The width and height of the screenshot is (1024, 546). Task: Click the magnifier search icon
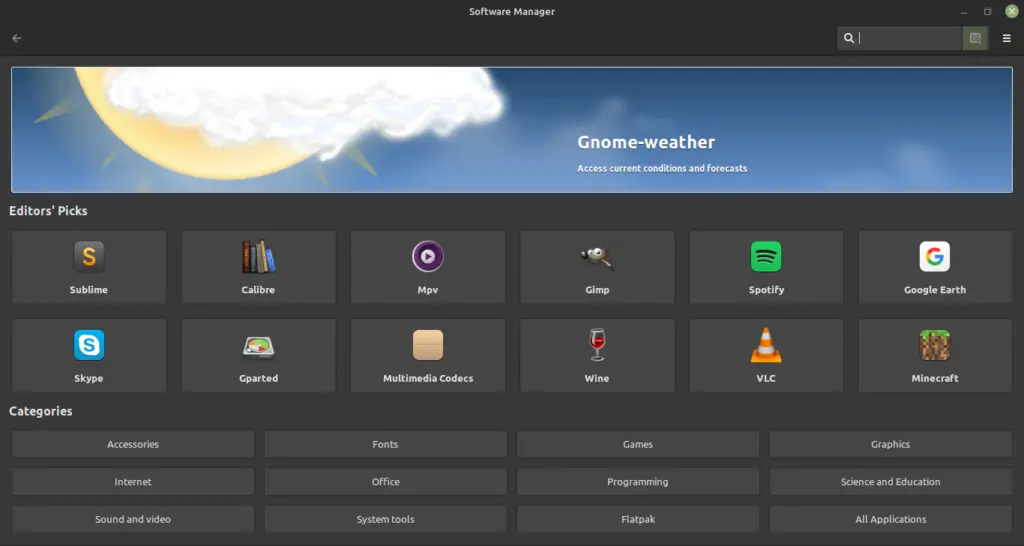click(x=849, y=39)
